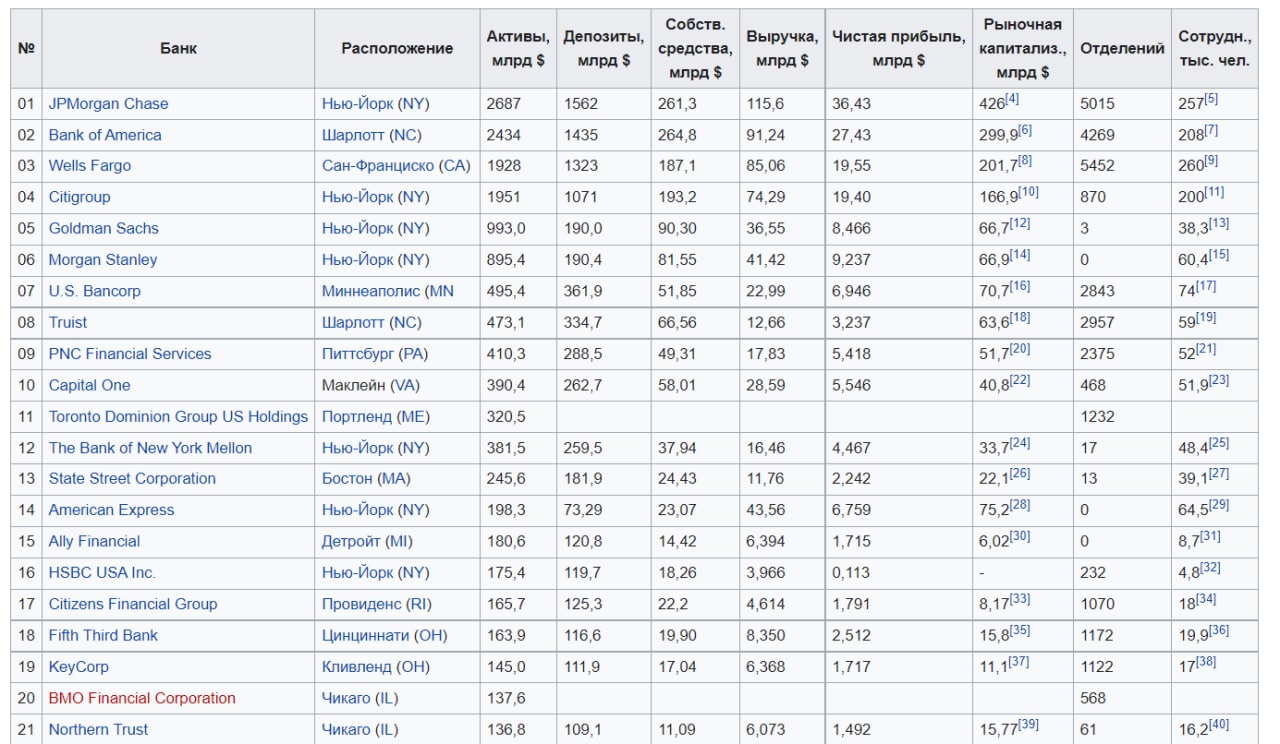
Task: Open the American Express link
Action: point(111,510)
